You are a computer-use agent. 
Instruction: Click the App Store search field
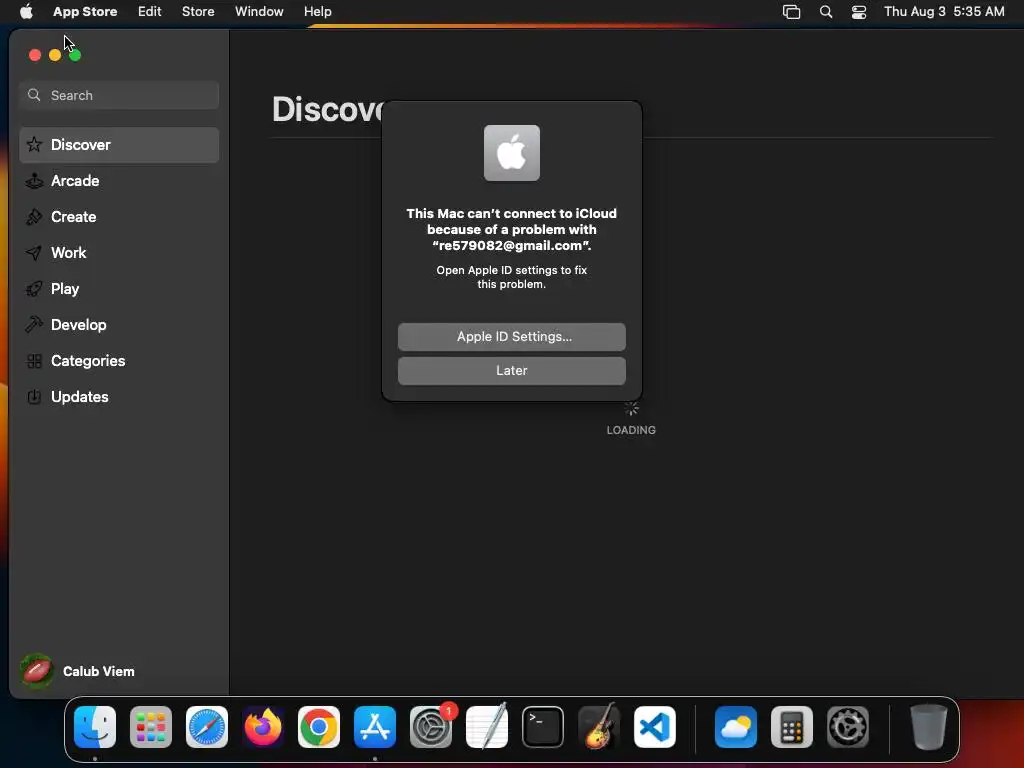[x=119, y=95]
